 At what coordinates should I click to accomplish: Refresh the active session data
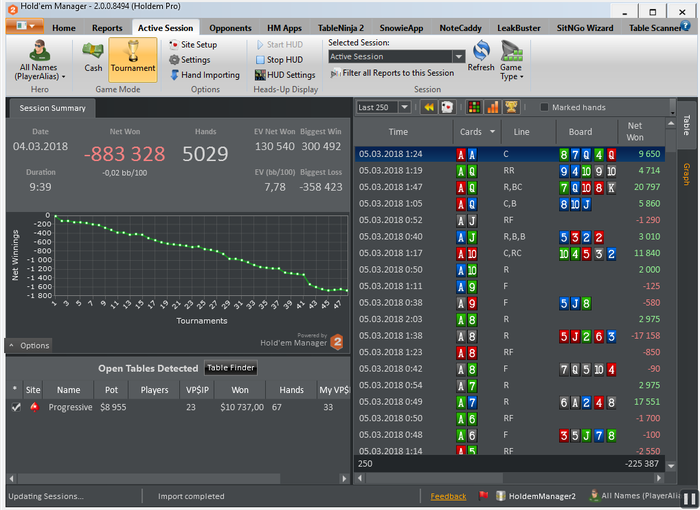coord(481,56)
